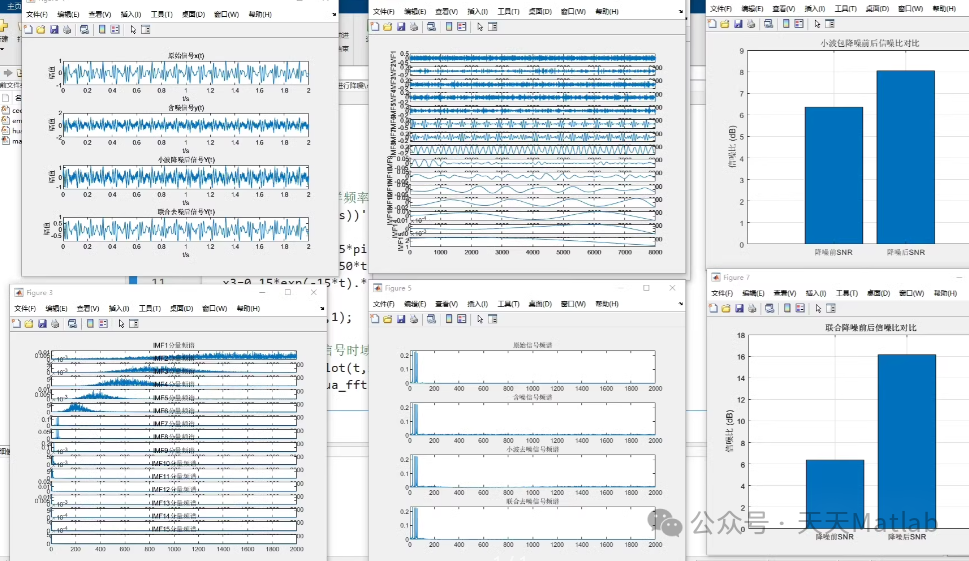Open 帮助(H) menu in IMF time-domain figure window
Screen dimensions: 969x561
click(x=607, y=12)
